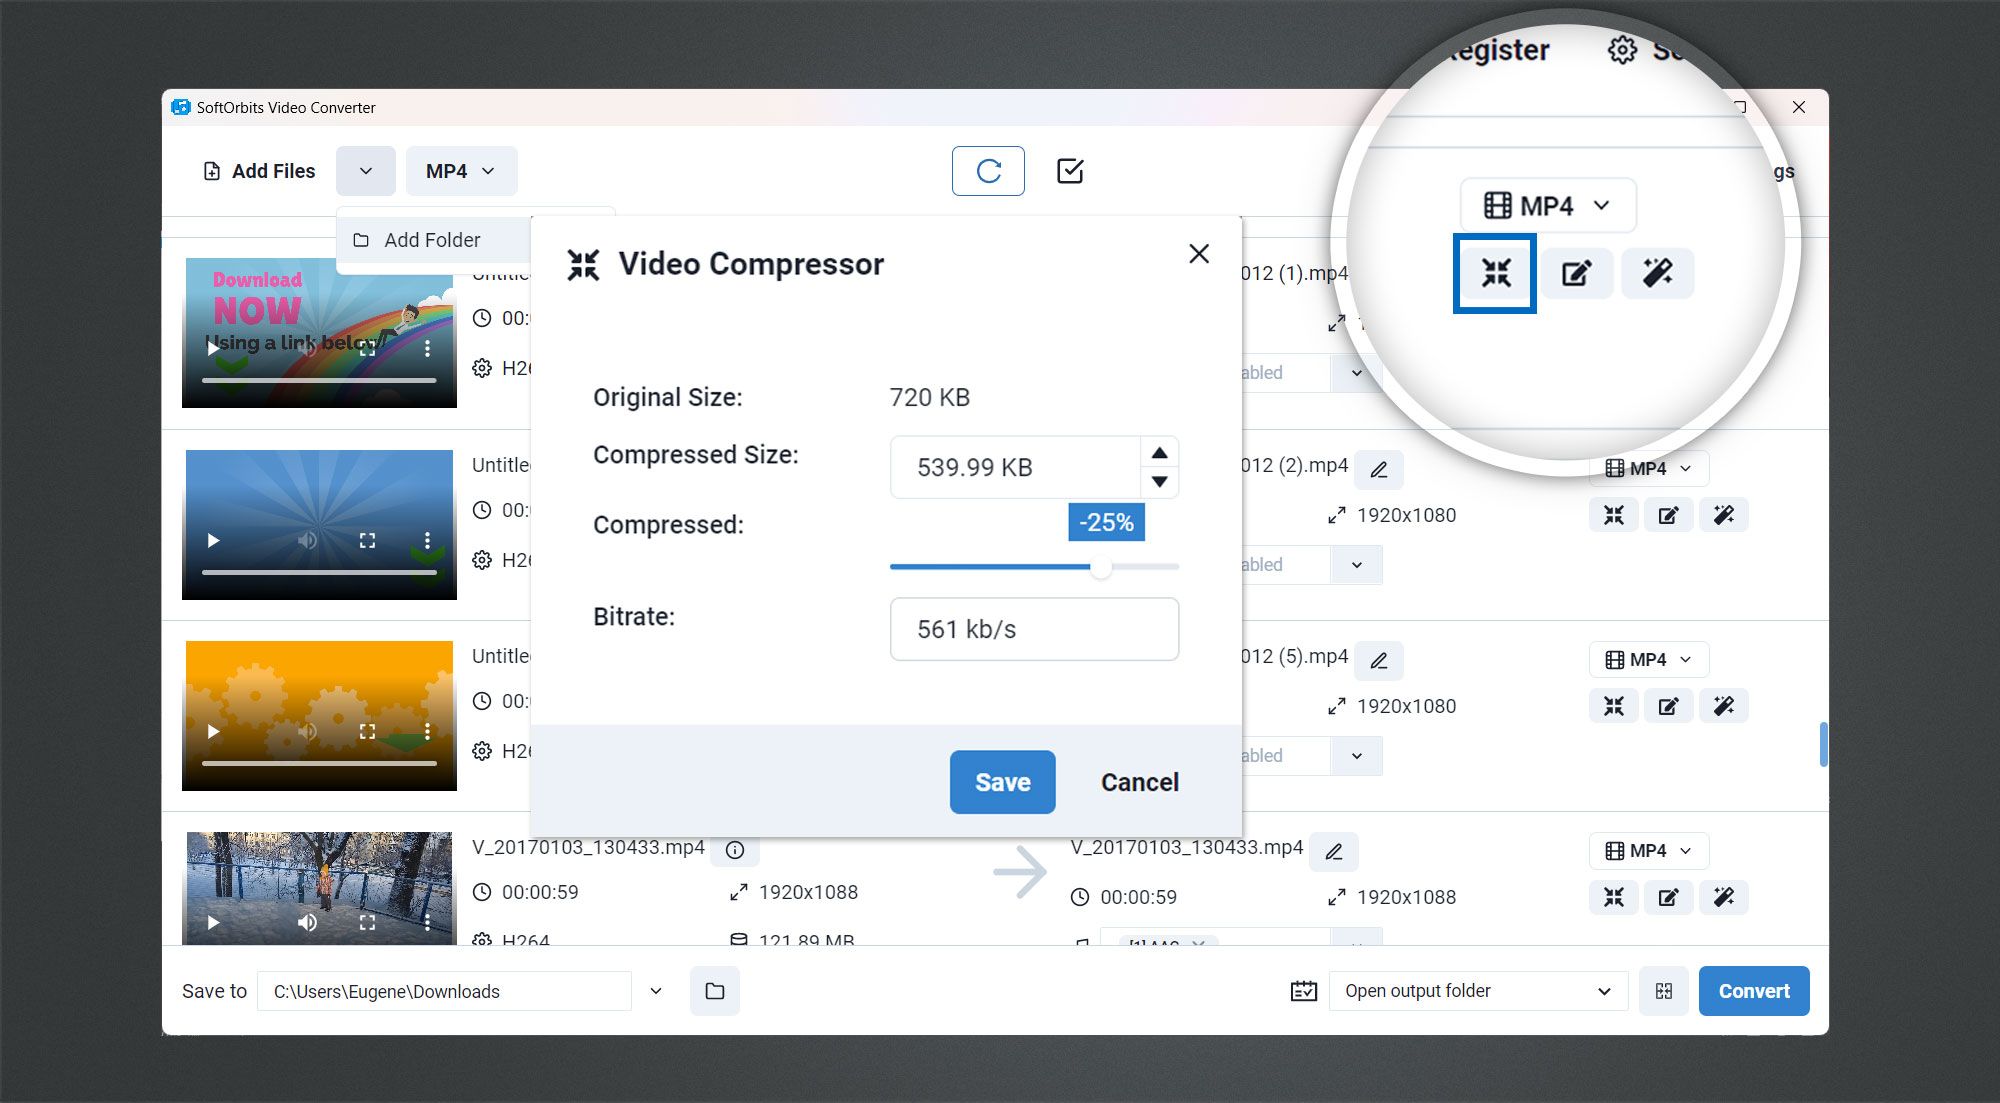Image resolution: width=2000 pixels, height=1103 pixels.
Task: Toggle the checkmark task completion icon
Action: 1071,171
